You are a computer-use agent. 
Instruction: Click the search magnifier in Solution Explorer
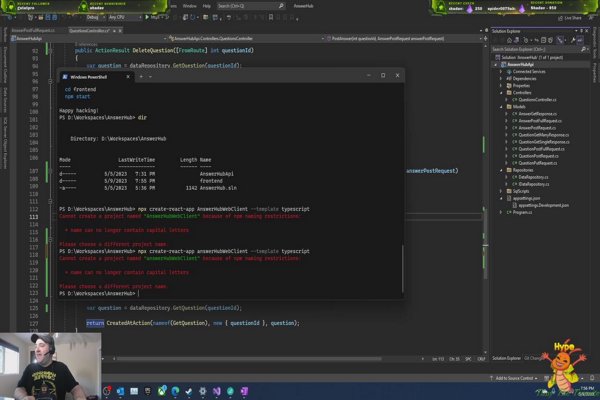click(583, 49)
